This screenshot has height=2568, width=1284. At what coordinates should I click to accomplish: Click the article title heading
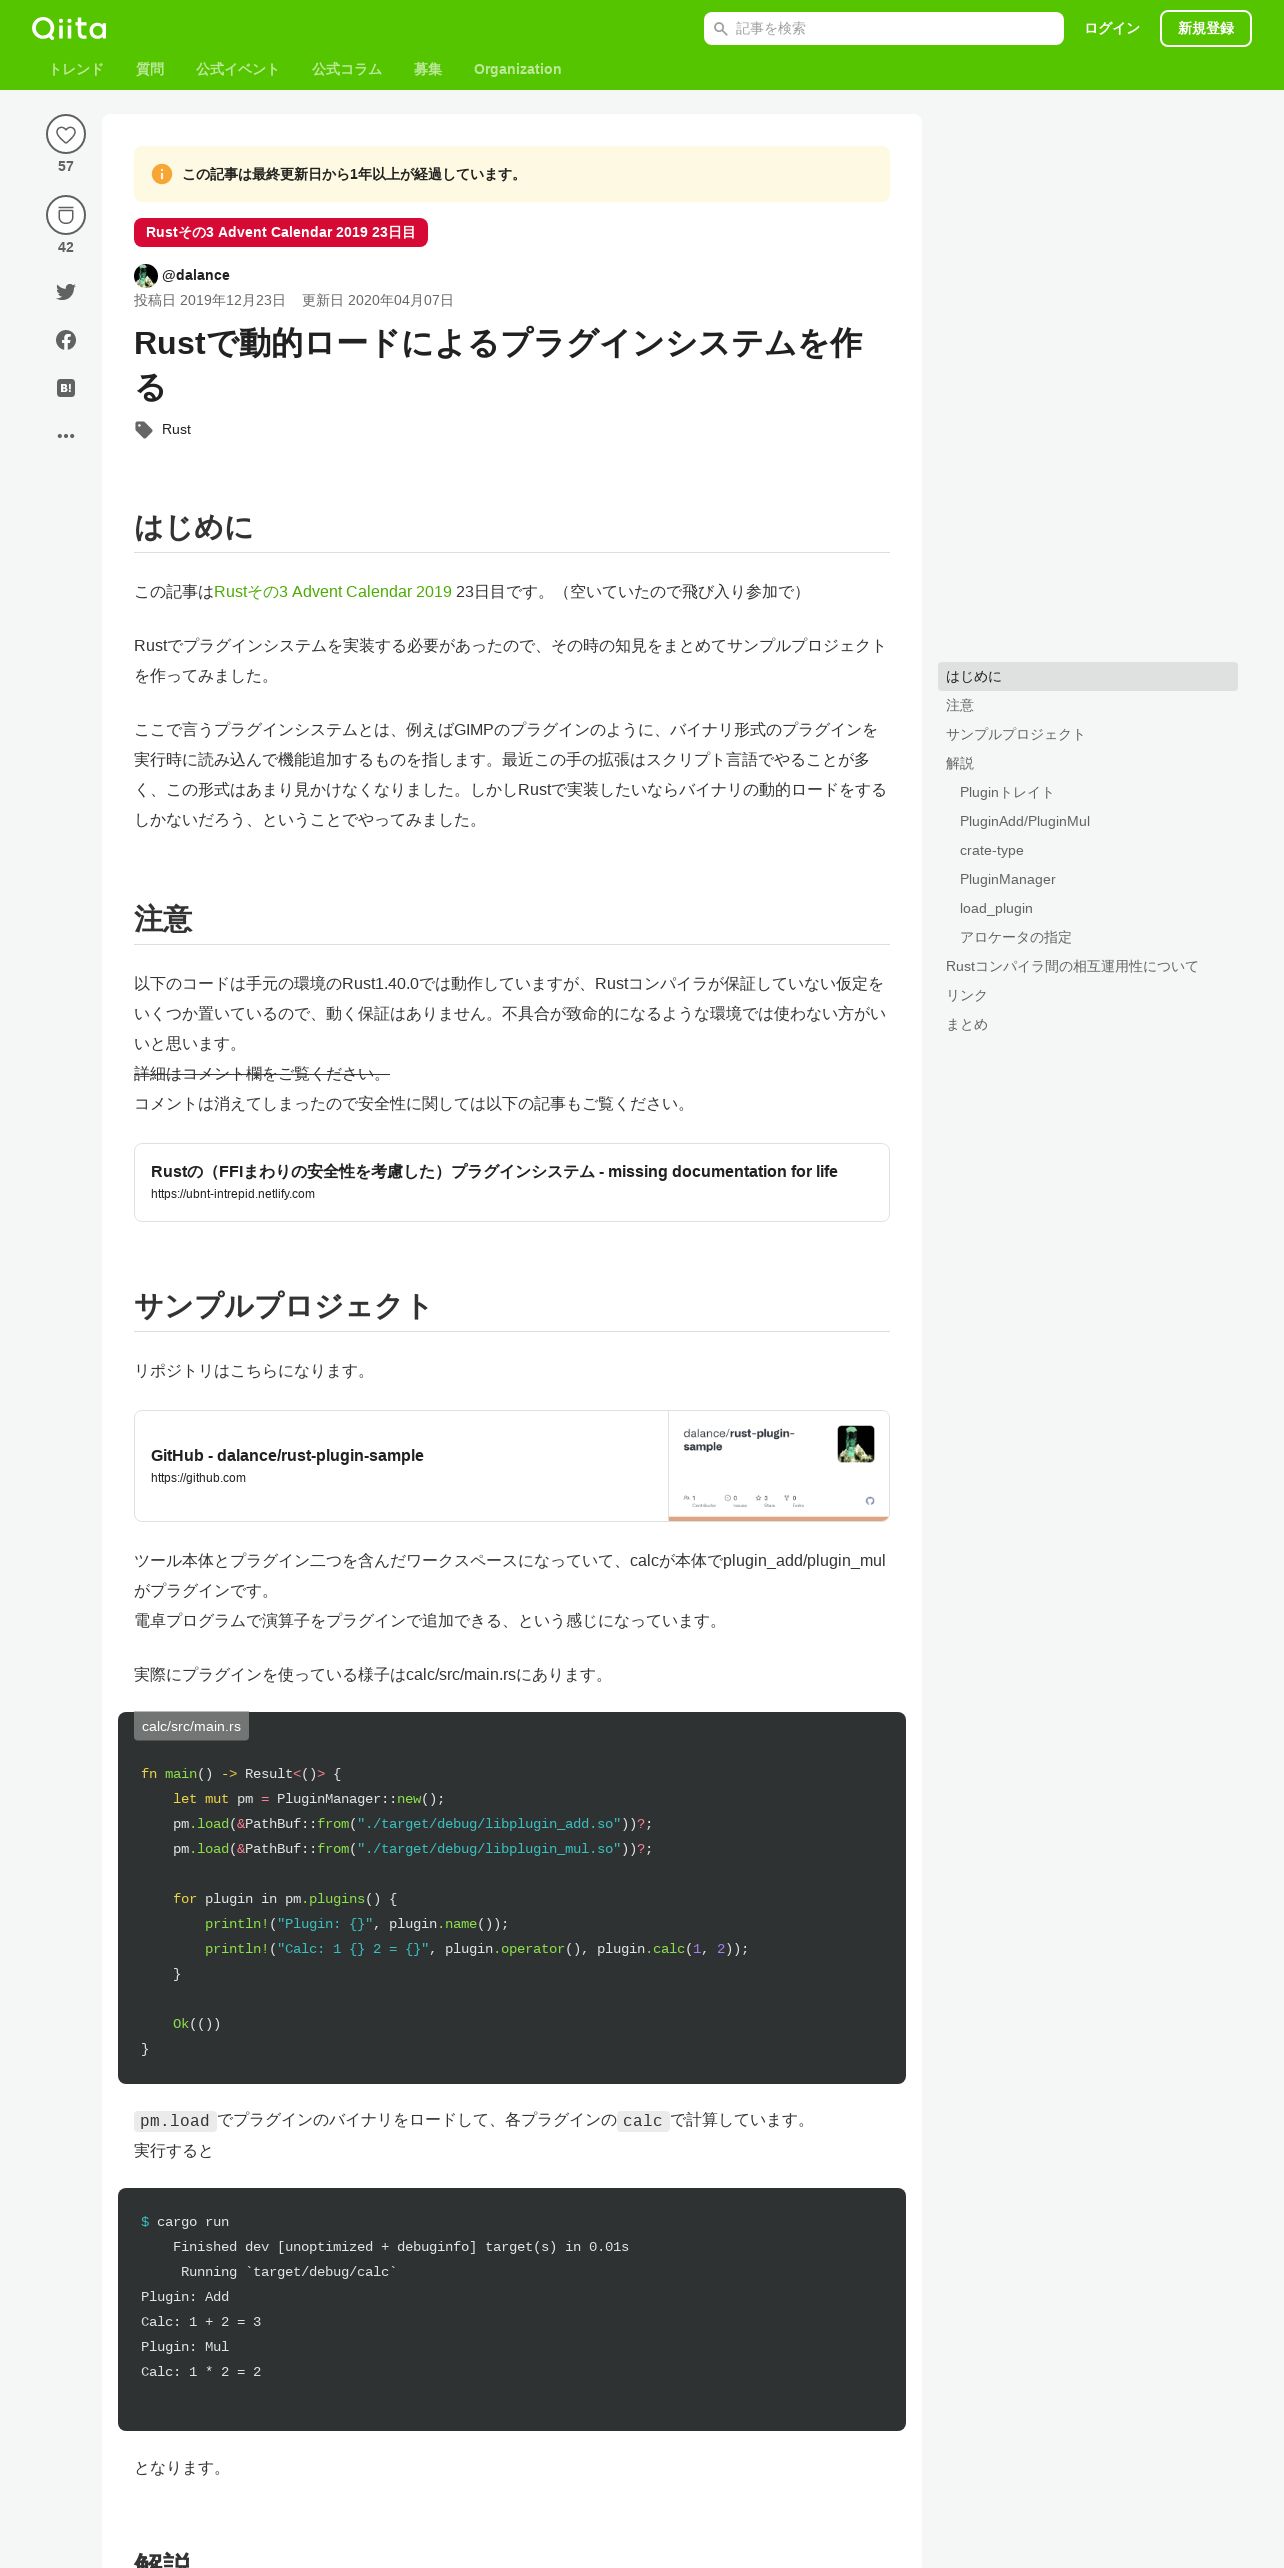point(498,365)
